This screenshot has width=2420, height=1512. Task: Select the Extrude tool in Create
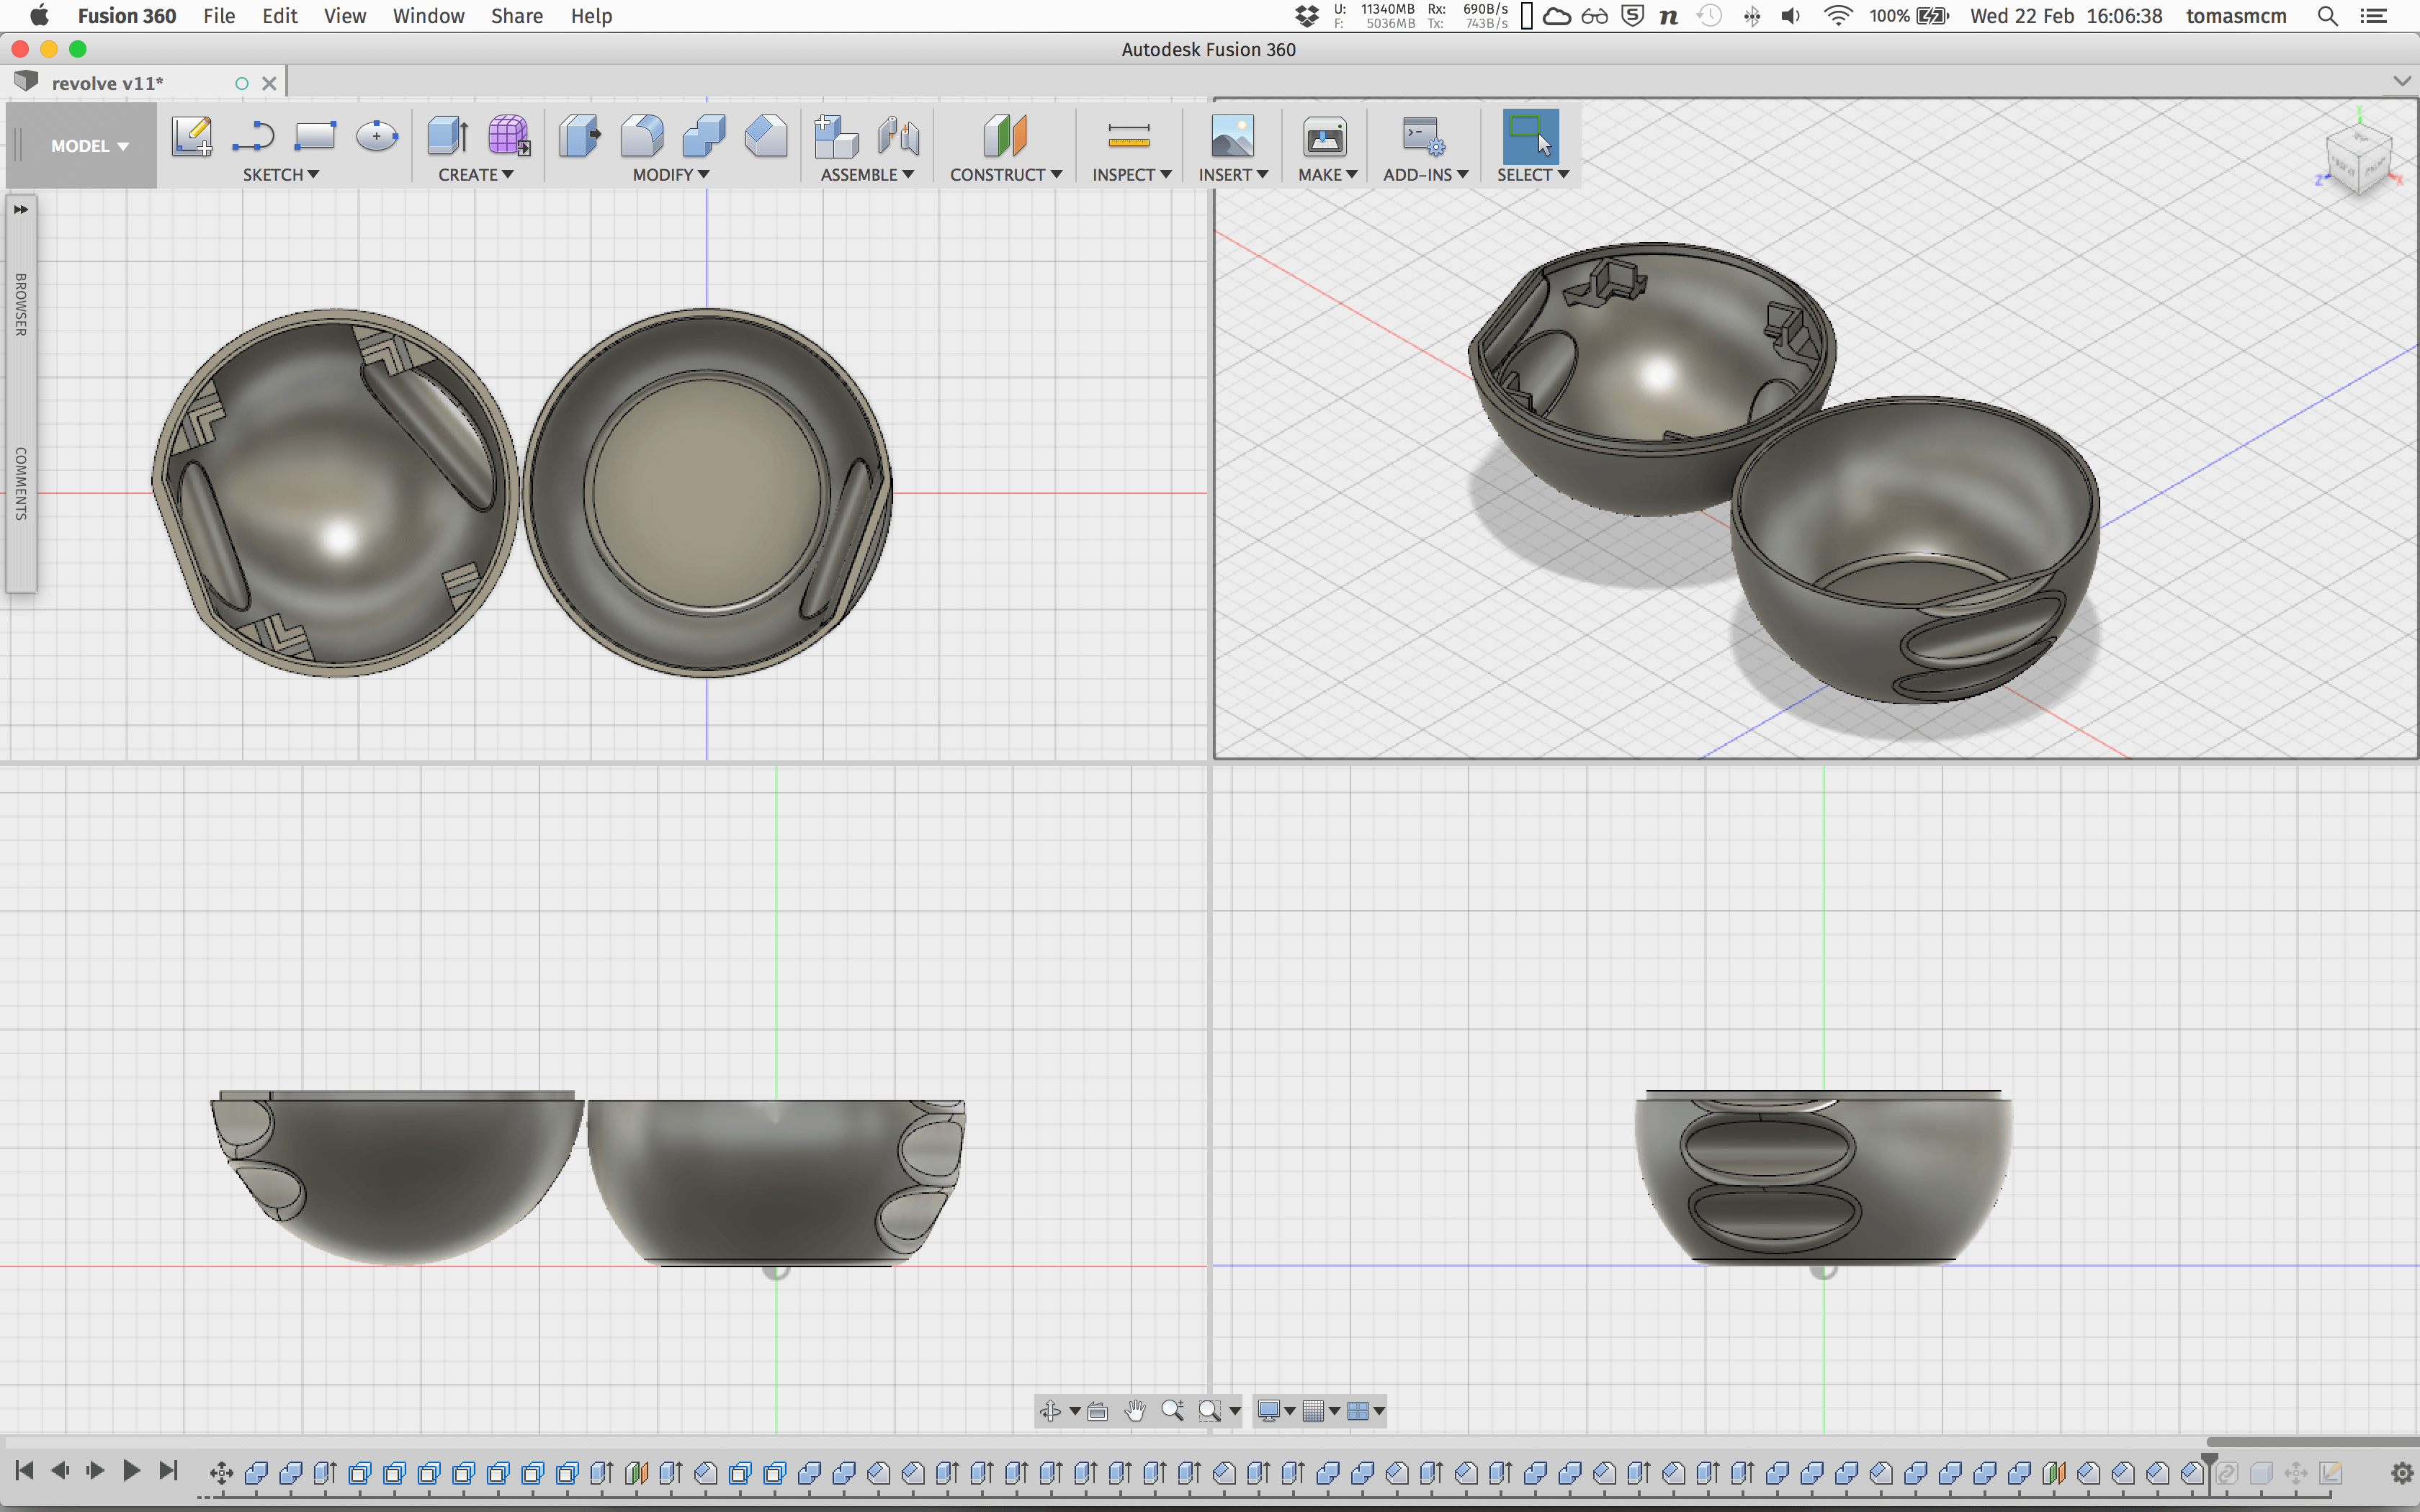point(447,136)
